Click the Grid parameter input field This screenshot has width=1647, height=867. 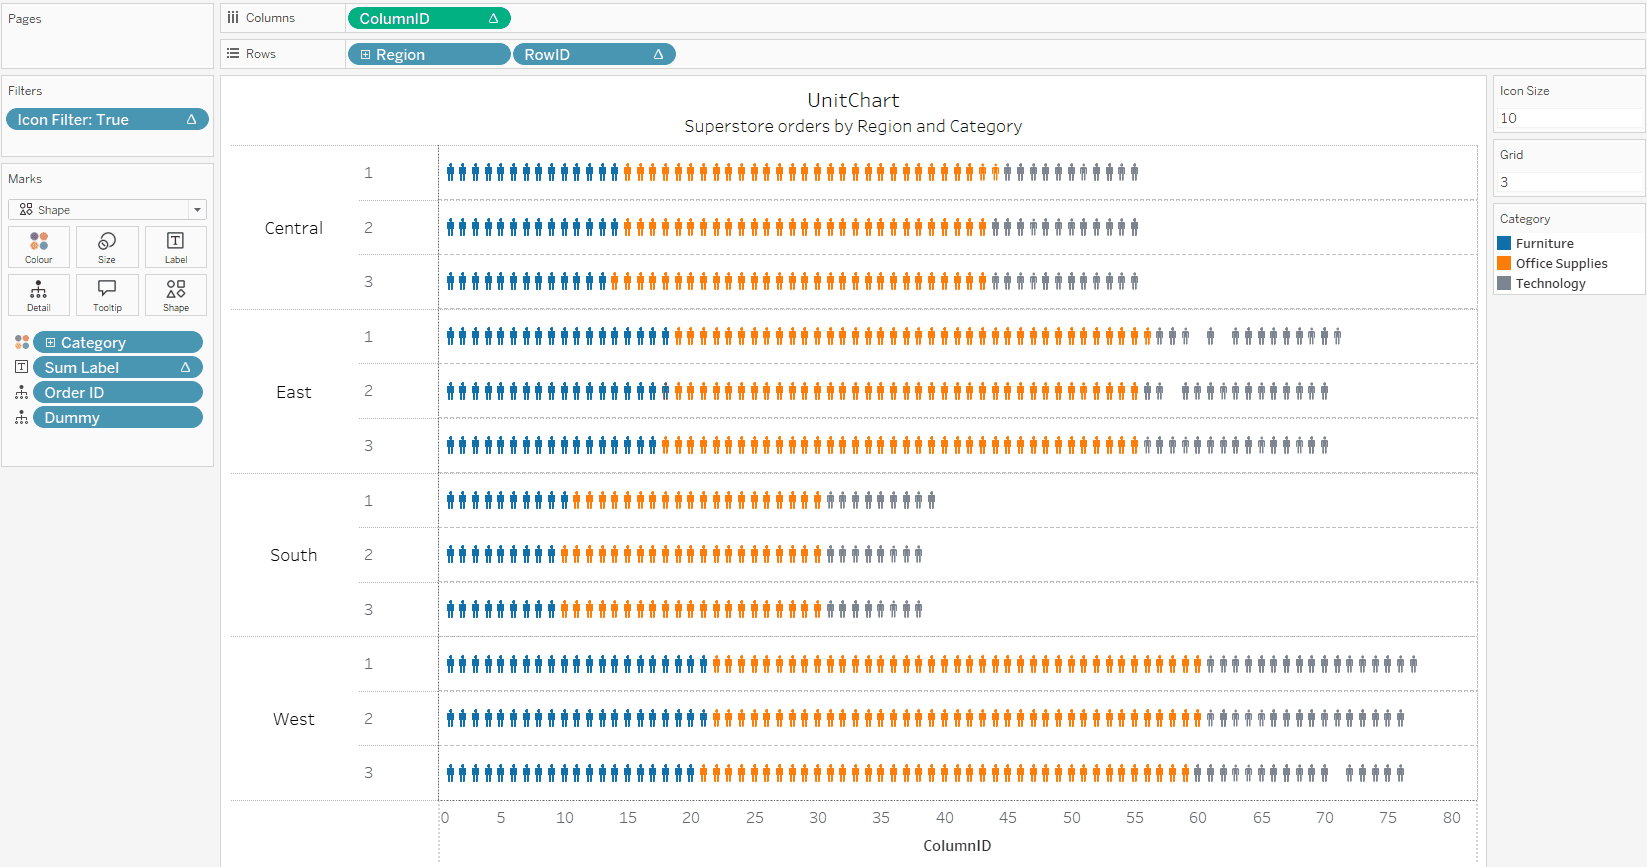pyautogui.click(x=1569, y=182)
